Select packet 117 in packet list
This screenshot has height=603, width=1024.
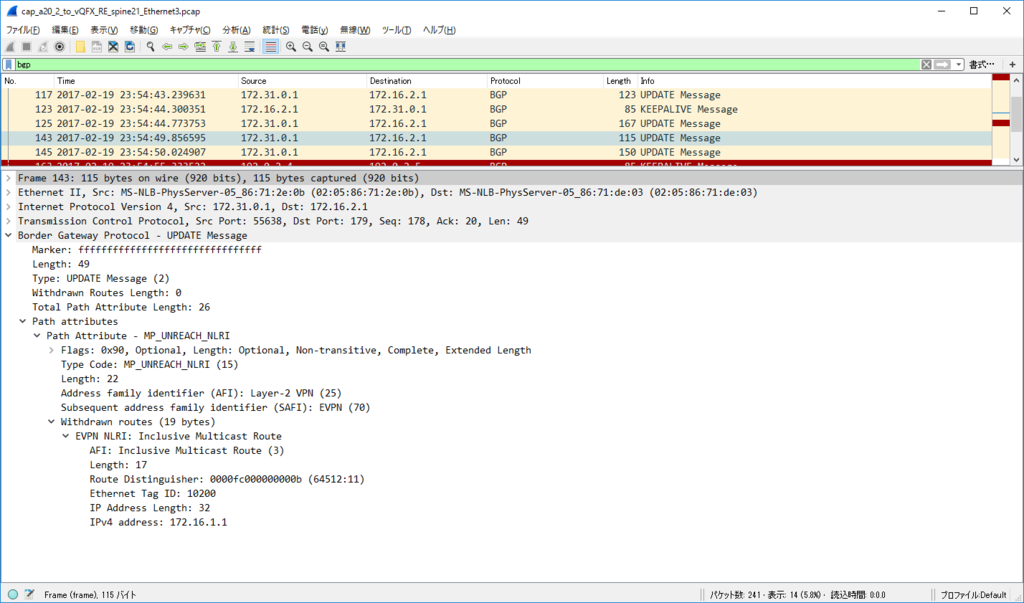coord(496,95)
